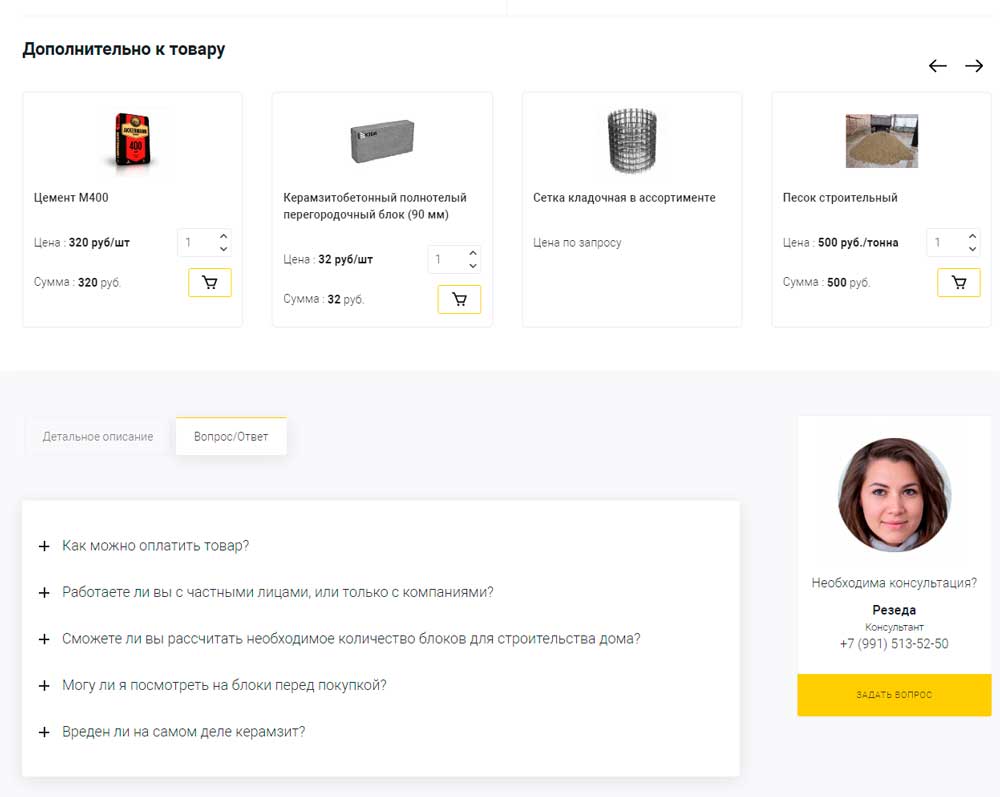
Task: Switch to Детальное описание tab
Action: (x=98, y=437)
